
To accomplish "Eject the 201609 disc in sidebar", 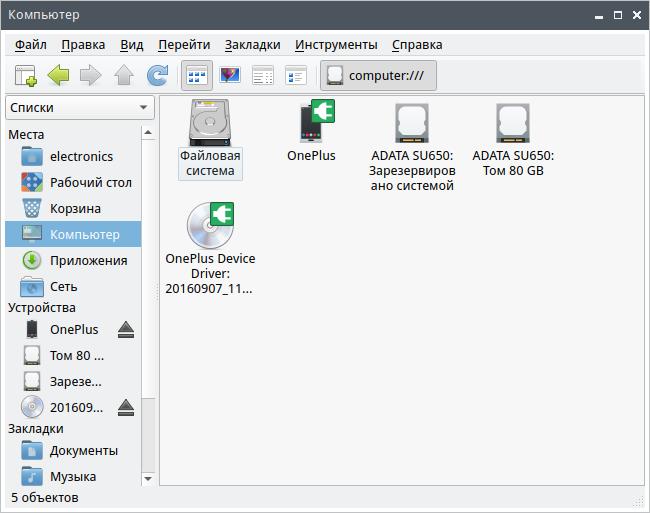I will [x=126, y=407].
